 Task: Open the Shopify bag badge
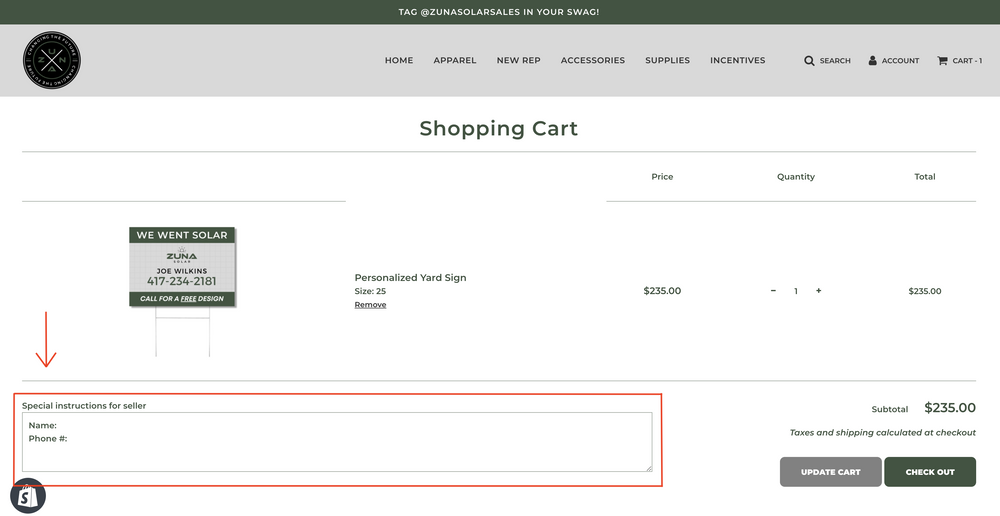click(x=28, y=497)
